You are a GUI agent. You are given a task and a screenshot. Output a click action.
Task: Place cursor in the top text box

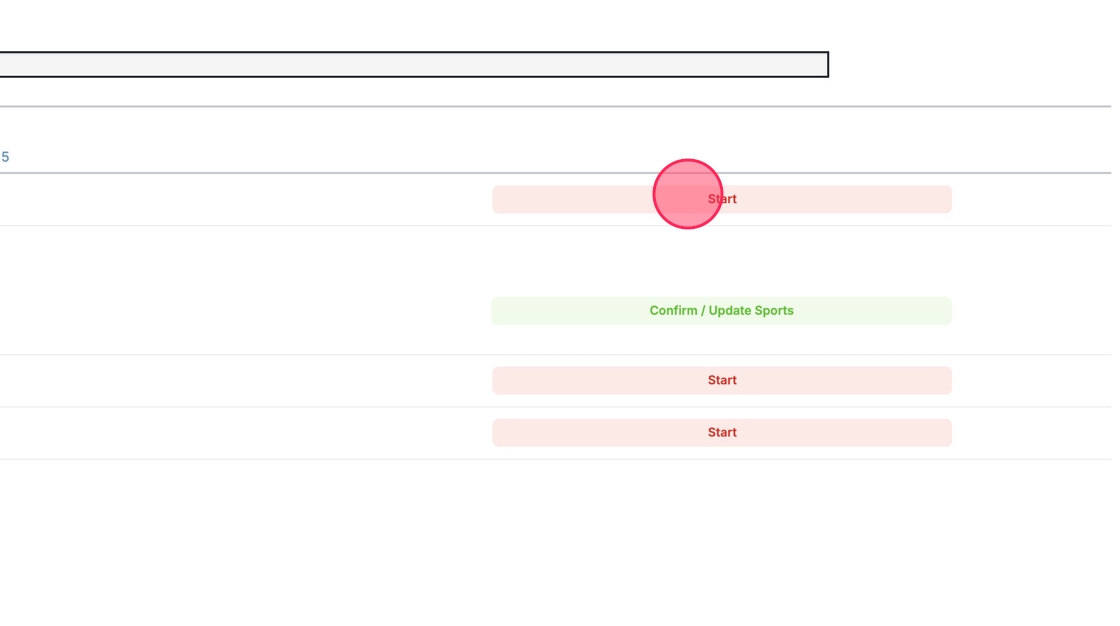[x=410, y=65]
